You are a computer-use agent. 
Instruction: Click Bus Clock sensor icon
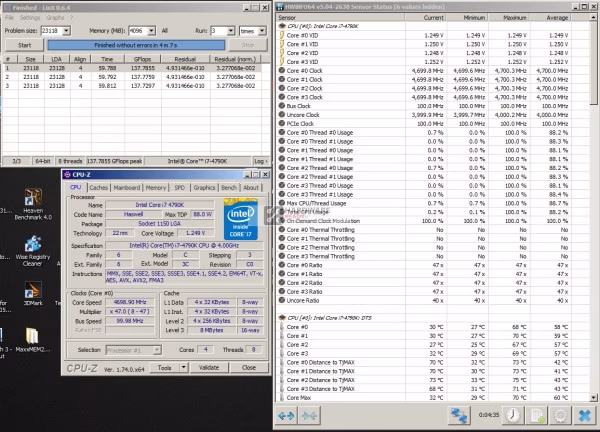point(282,106)
